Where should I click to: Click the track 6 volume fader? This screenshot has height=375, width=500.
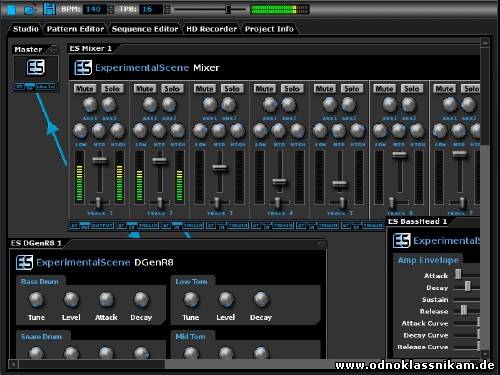(400, 155)
